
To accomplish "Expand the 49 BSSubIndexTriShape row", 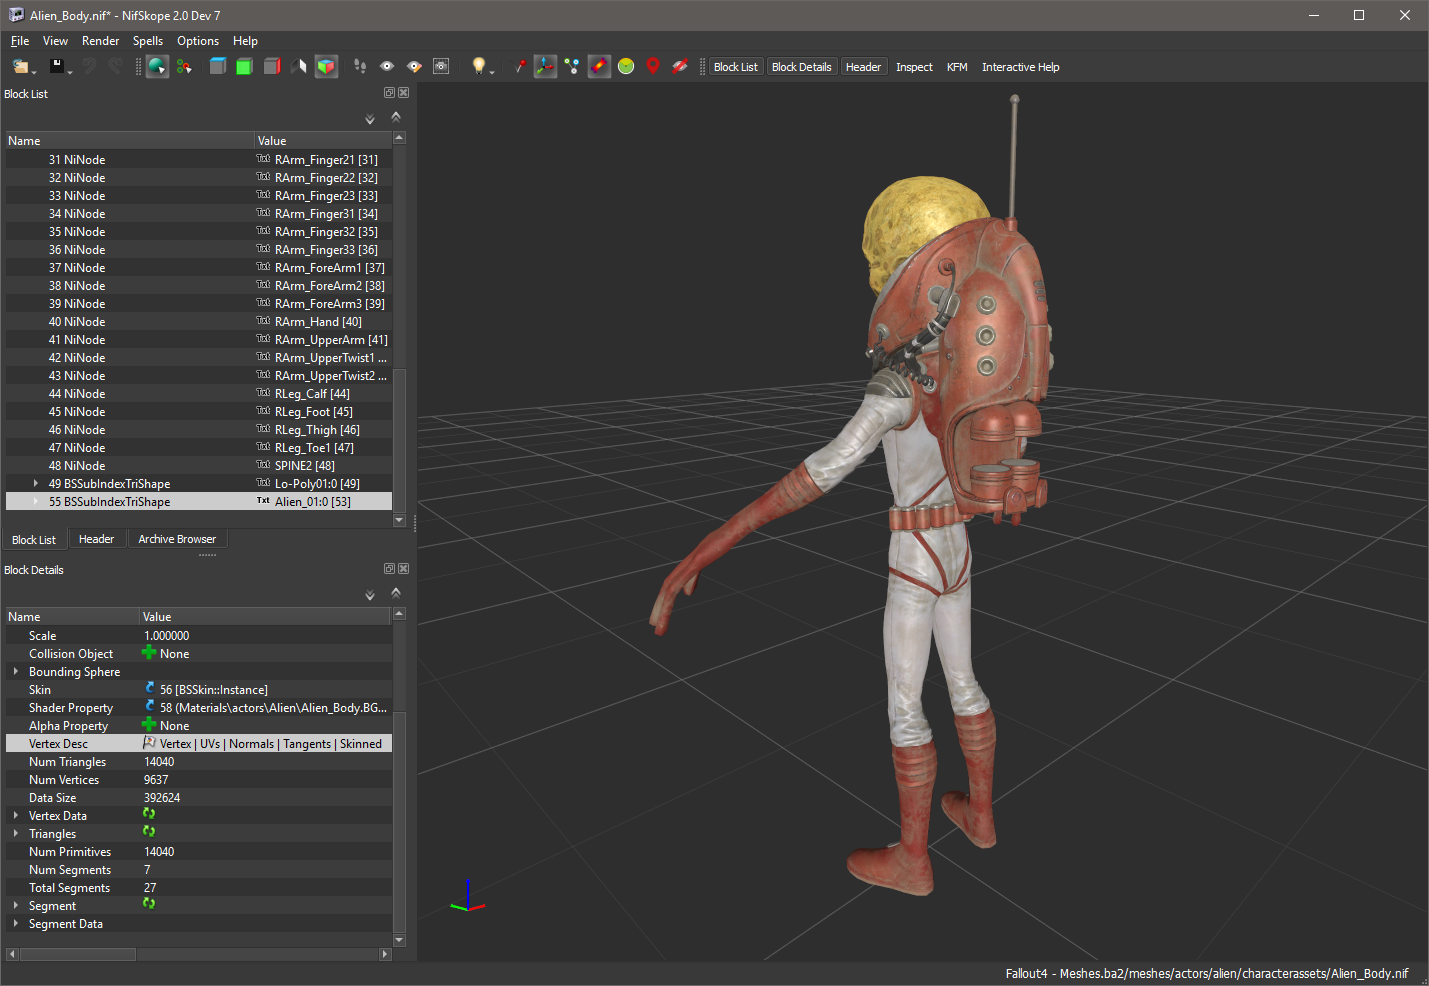I will [x=36, y=484].
